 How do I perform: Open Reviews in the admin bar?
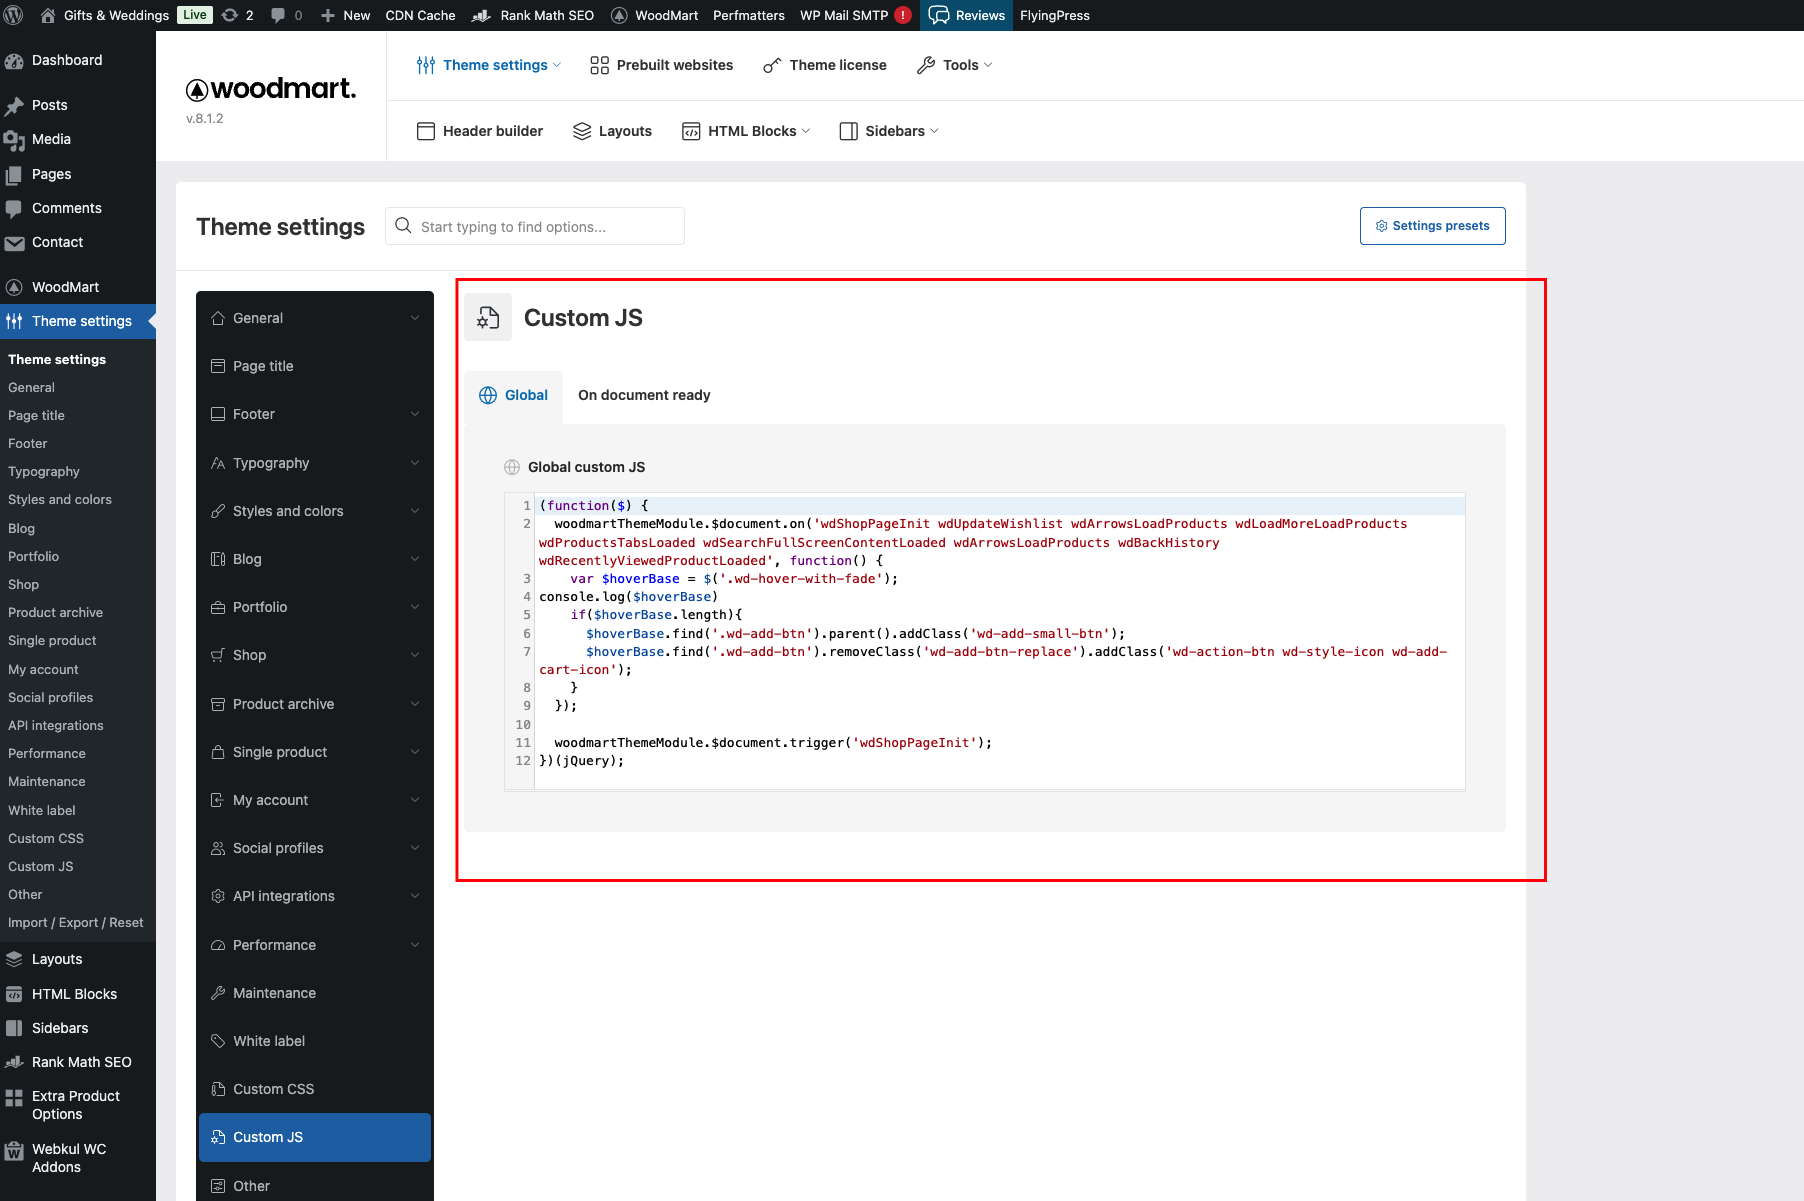click(966, 15)
